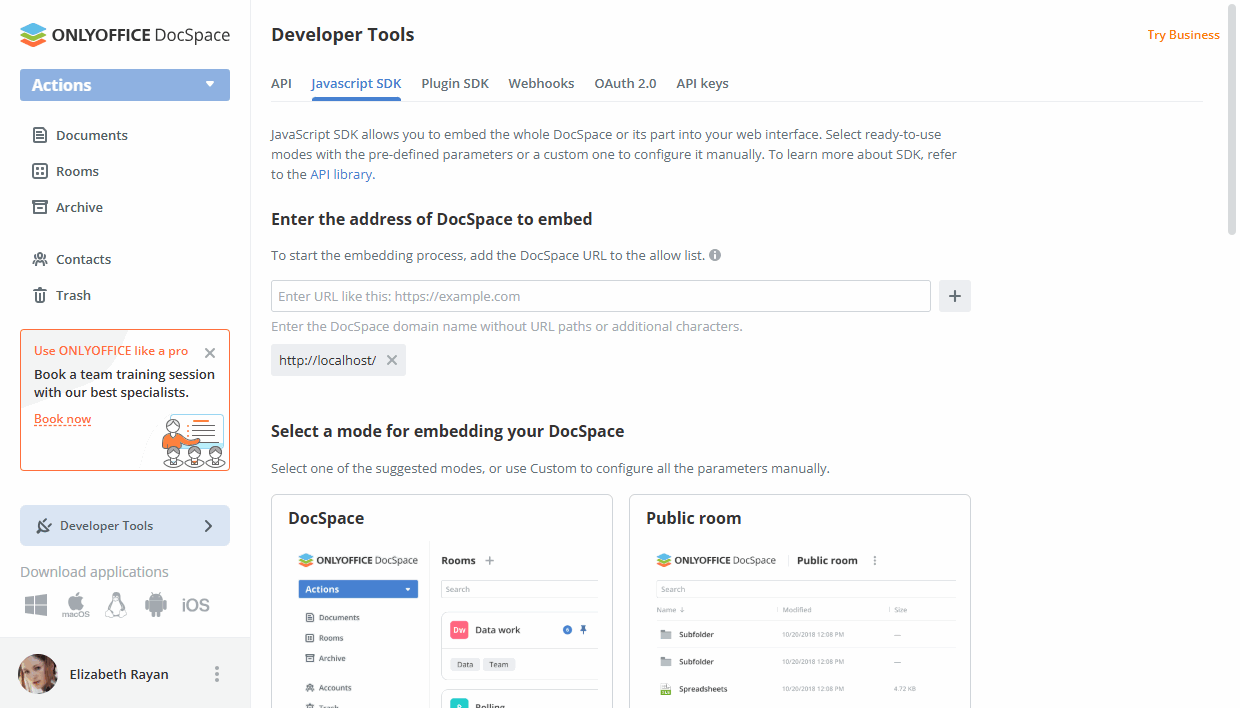Click the Developer Tools plug icon

(44, 526)
